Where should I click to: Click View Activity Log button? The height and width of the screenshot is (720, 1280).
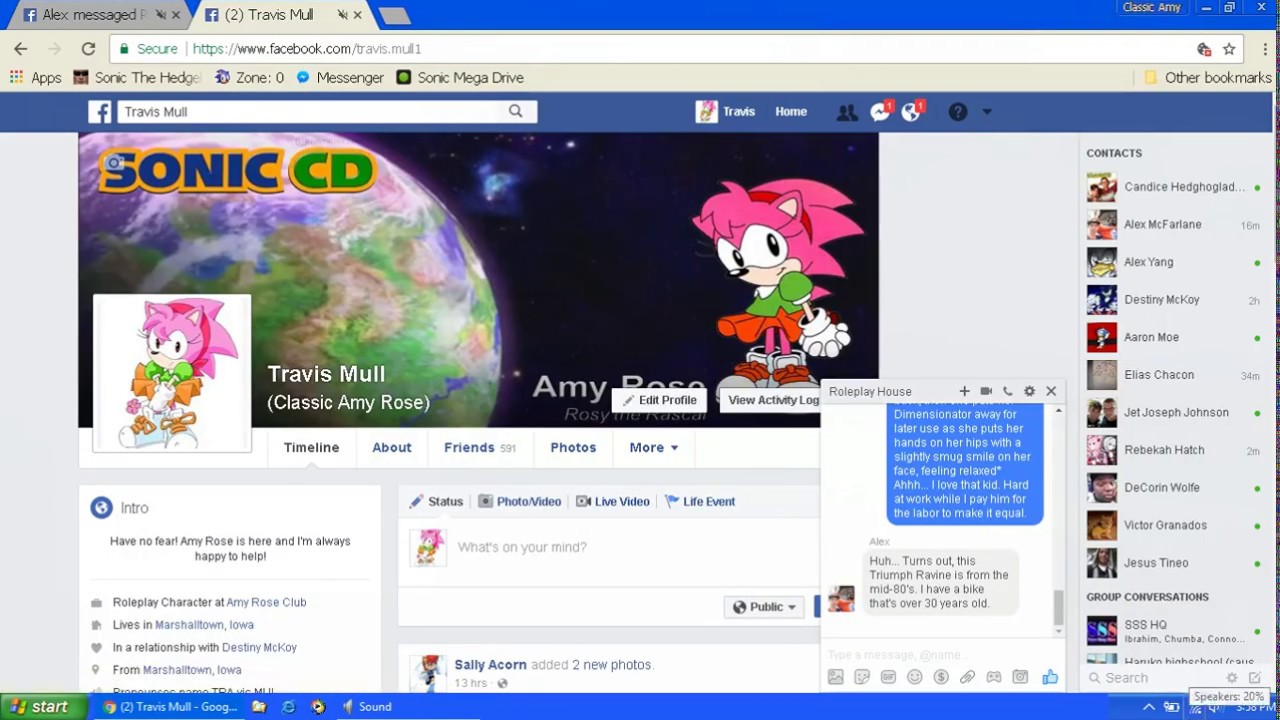click(772, 400)
